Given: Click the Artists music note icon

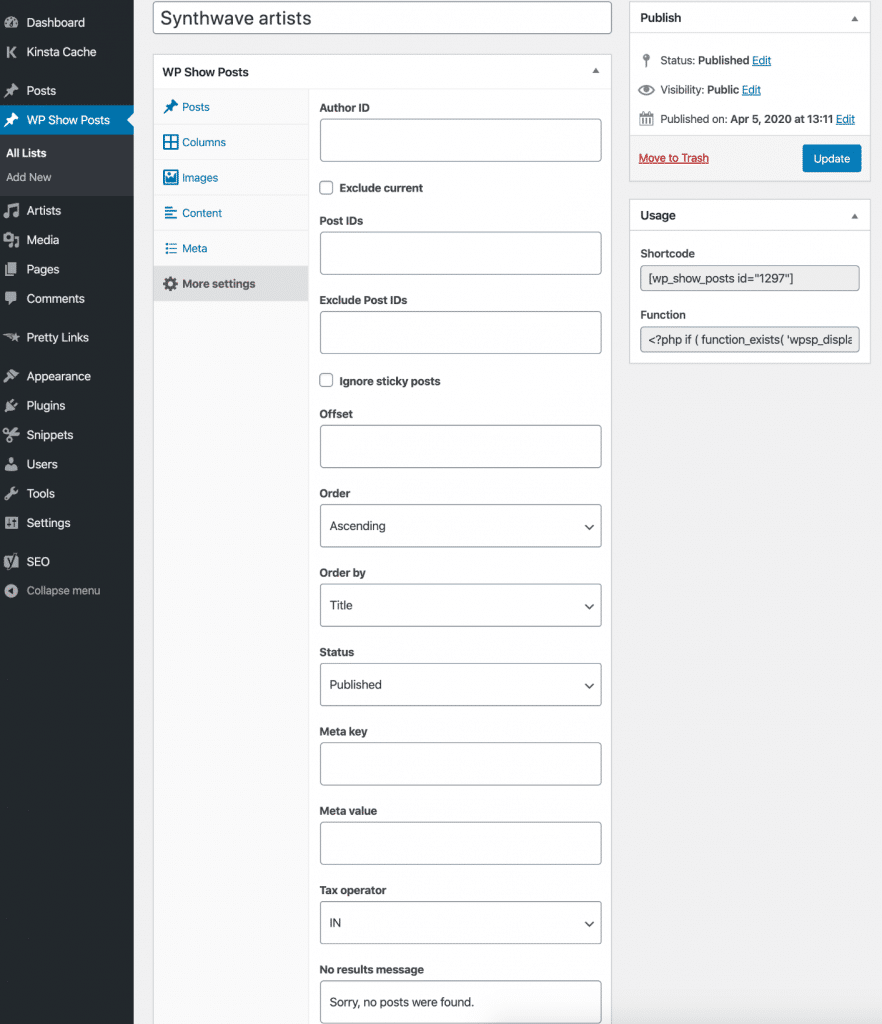Looking at the screenshot, I should [x=11, y=210].
